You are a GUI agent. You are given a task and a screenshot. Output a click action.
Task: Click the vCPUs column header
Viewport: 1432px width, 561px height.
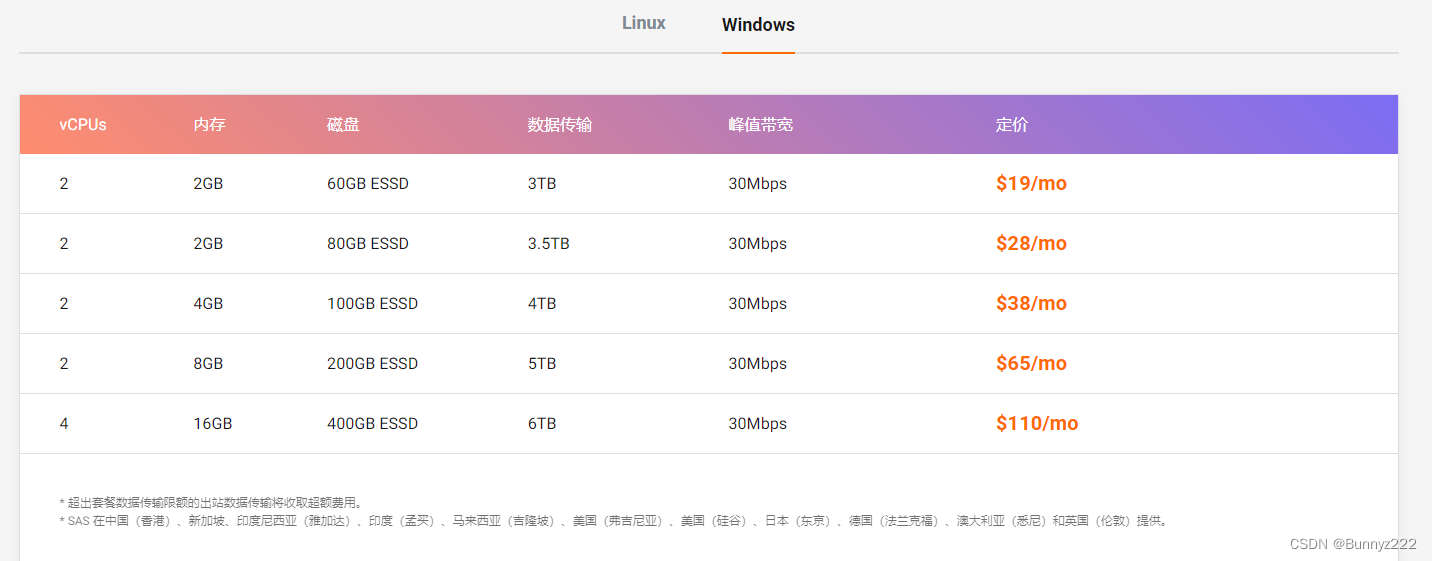coord(83,125)
